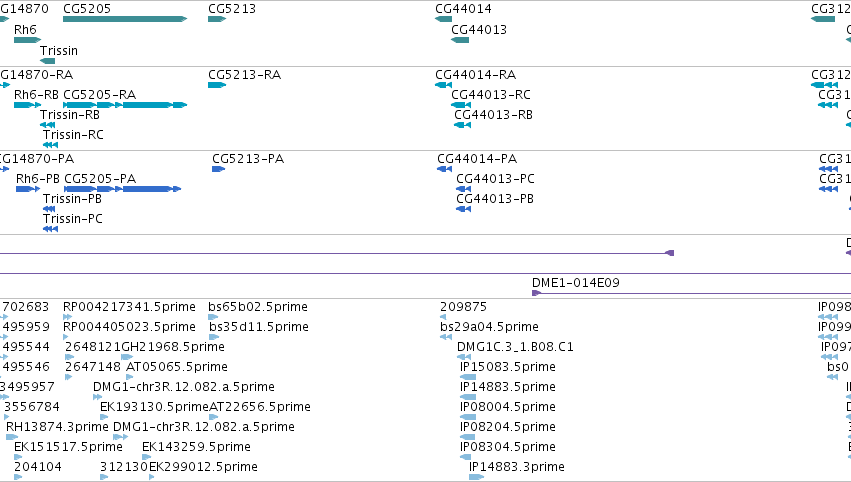Image resolution: width=851 pixels, height=482 pixels.
Task: Select the Rh6-PB protein label
Action: coord(37,179)
